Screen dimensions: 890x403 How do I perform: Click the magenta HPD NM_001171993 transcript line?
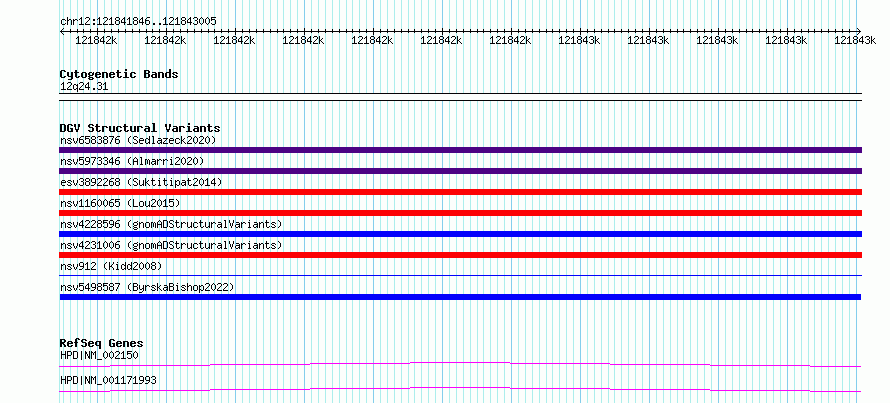[x=460, y=389]
